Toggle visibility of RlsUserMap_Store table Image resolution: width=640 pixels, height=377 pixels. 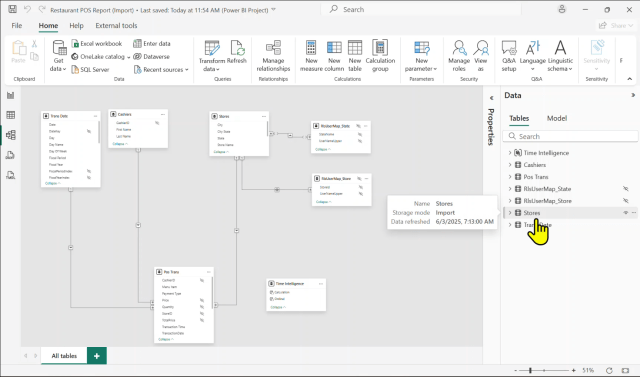pyautogui.click(x=625, y=201)
